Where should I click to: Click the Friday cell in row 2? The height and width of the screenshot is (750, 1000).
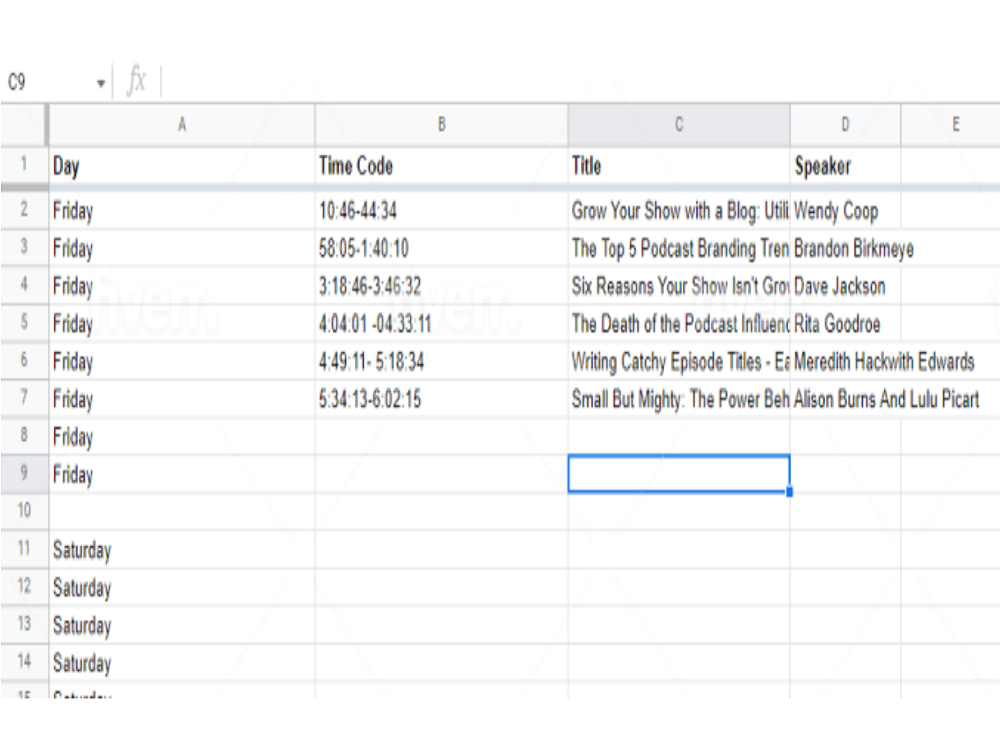click(x=182, y=210)
